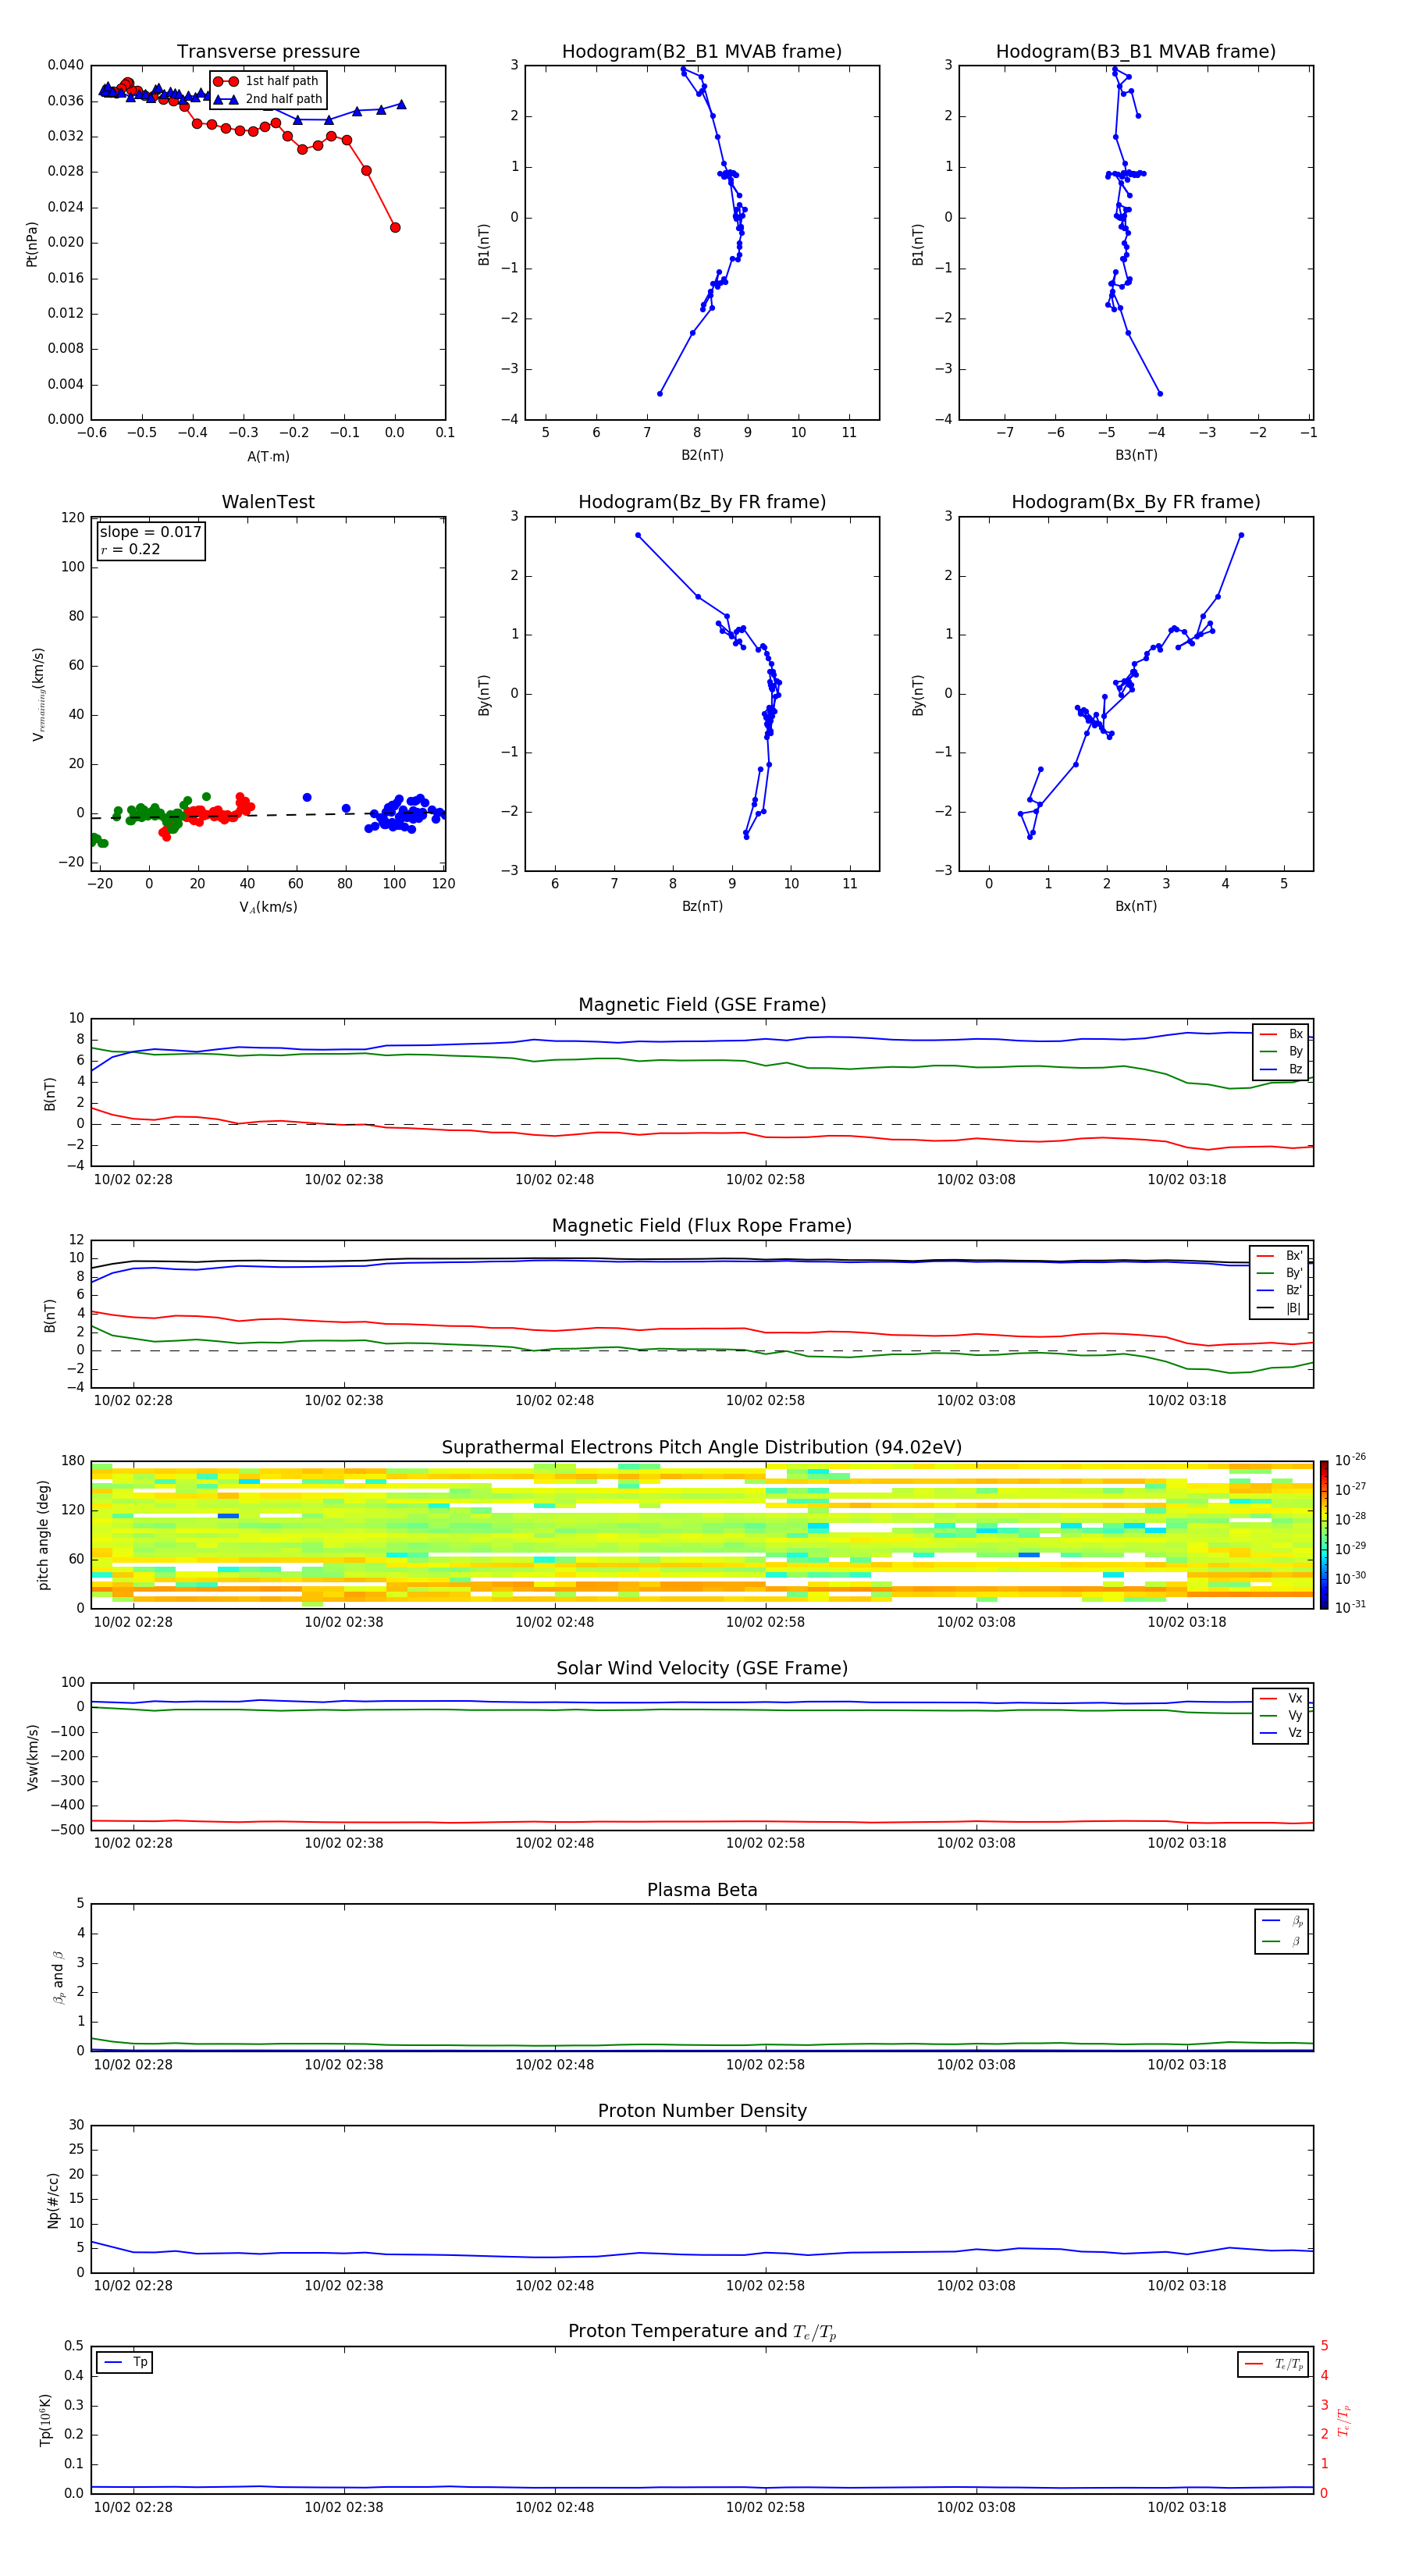Screen dimensions: 1405x2576
Task: Click βp legend entry in Plasma Beta panel
Action: (1282, 1921)
